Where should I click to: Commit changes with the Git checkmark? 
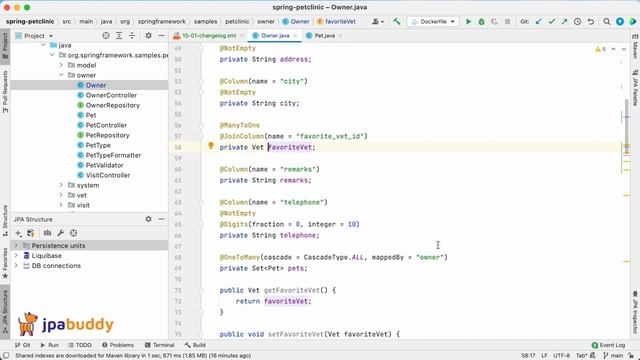tap(552, 21)
